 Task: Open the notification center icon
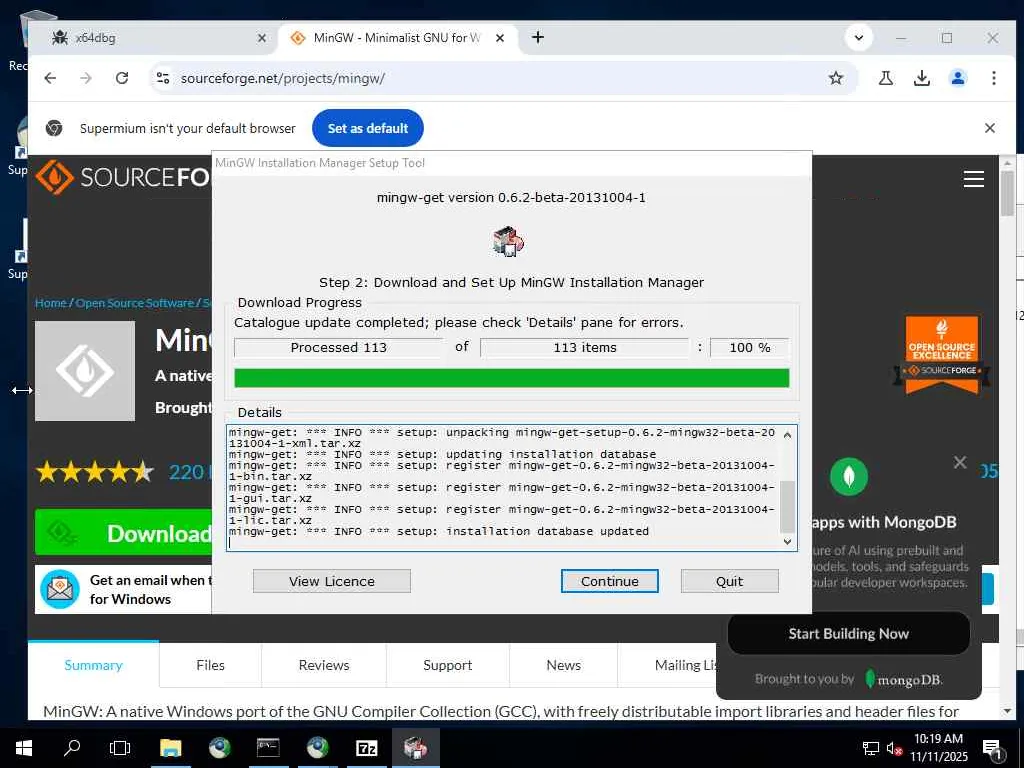(993, 750)
